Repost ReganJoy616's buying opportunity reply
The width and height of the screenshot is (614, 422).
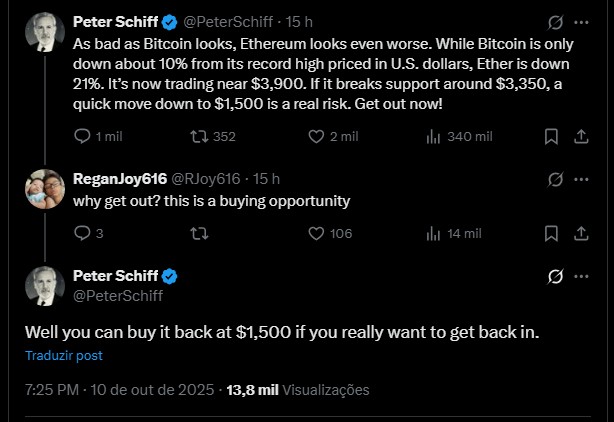(198, 233)
